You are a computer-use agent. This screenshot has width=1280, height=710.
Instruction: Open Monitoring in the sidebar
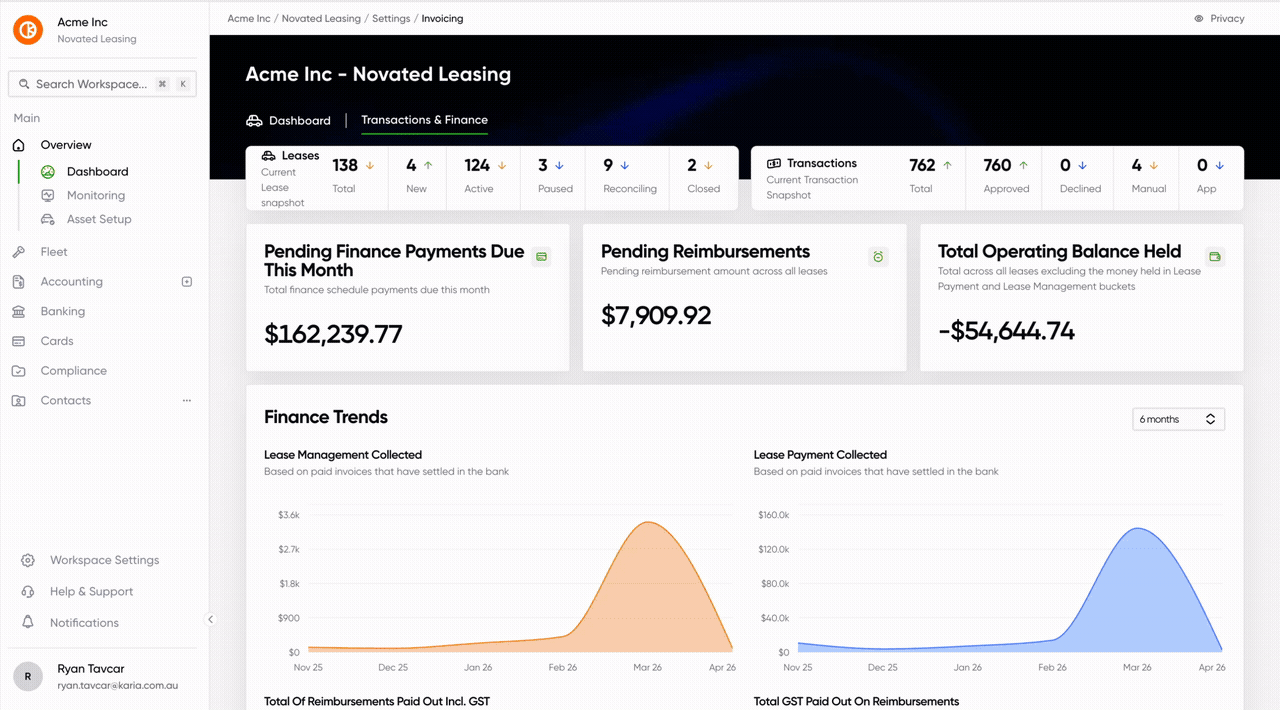click(96, 195)
